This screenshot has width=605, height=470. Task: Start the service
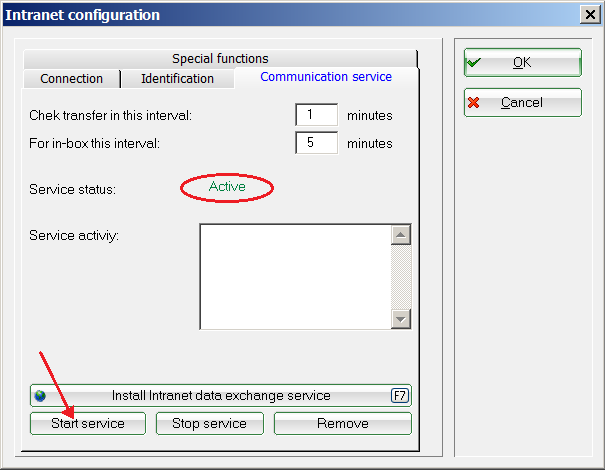88,424
